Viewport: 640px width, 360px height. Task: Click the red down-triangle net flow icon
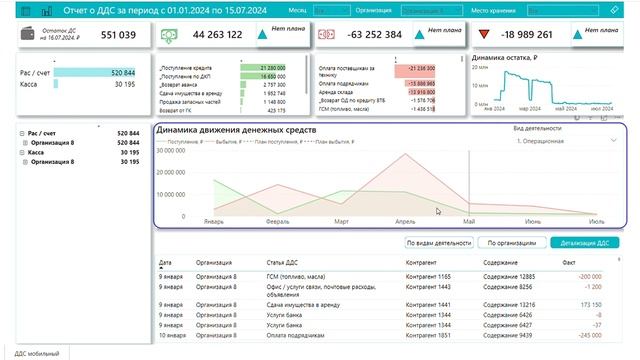(x=484, y=34)
